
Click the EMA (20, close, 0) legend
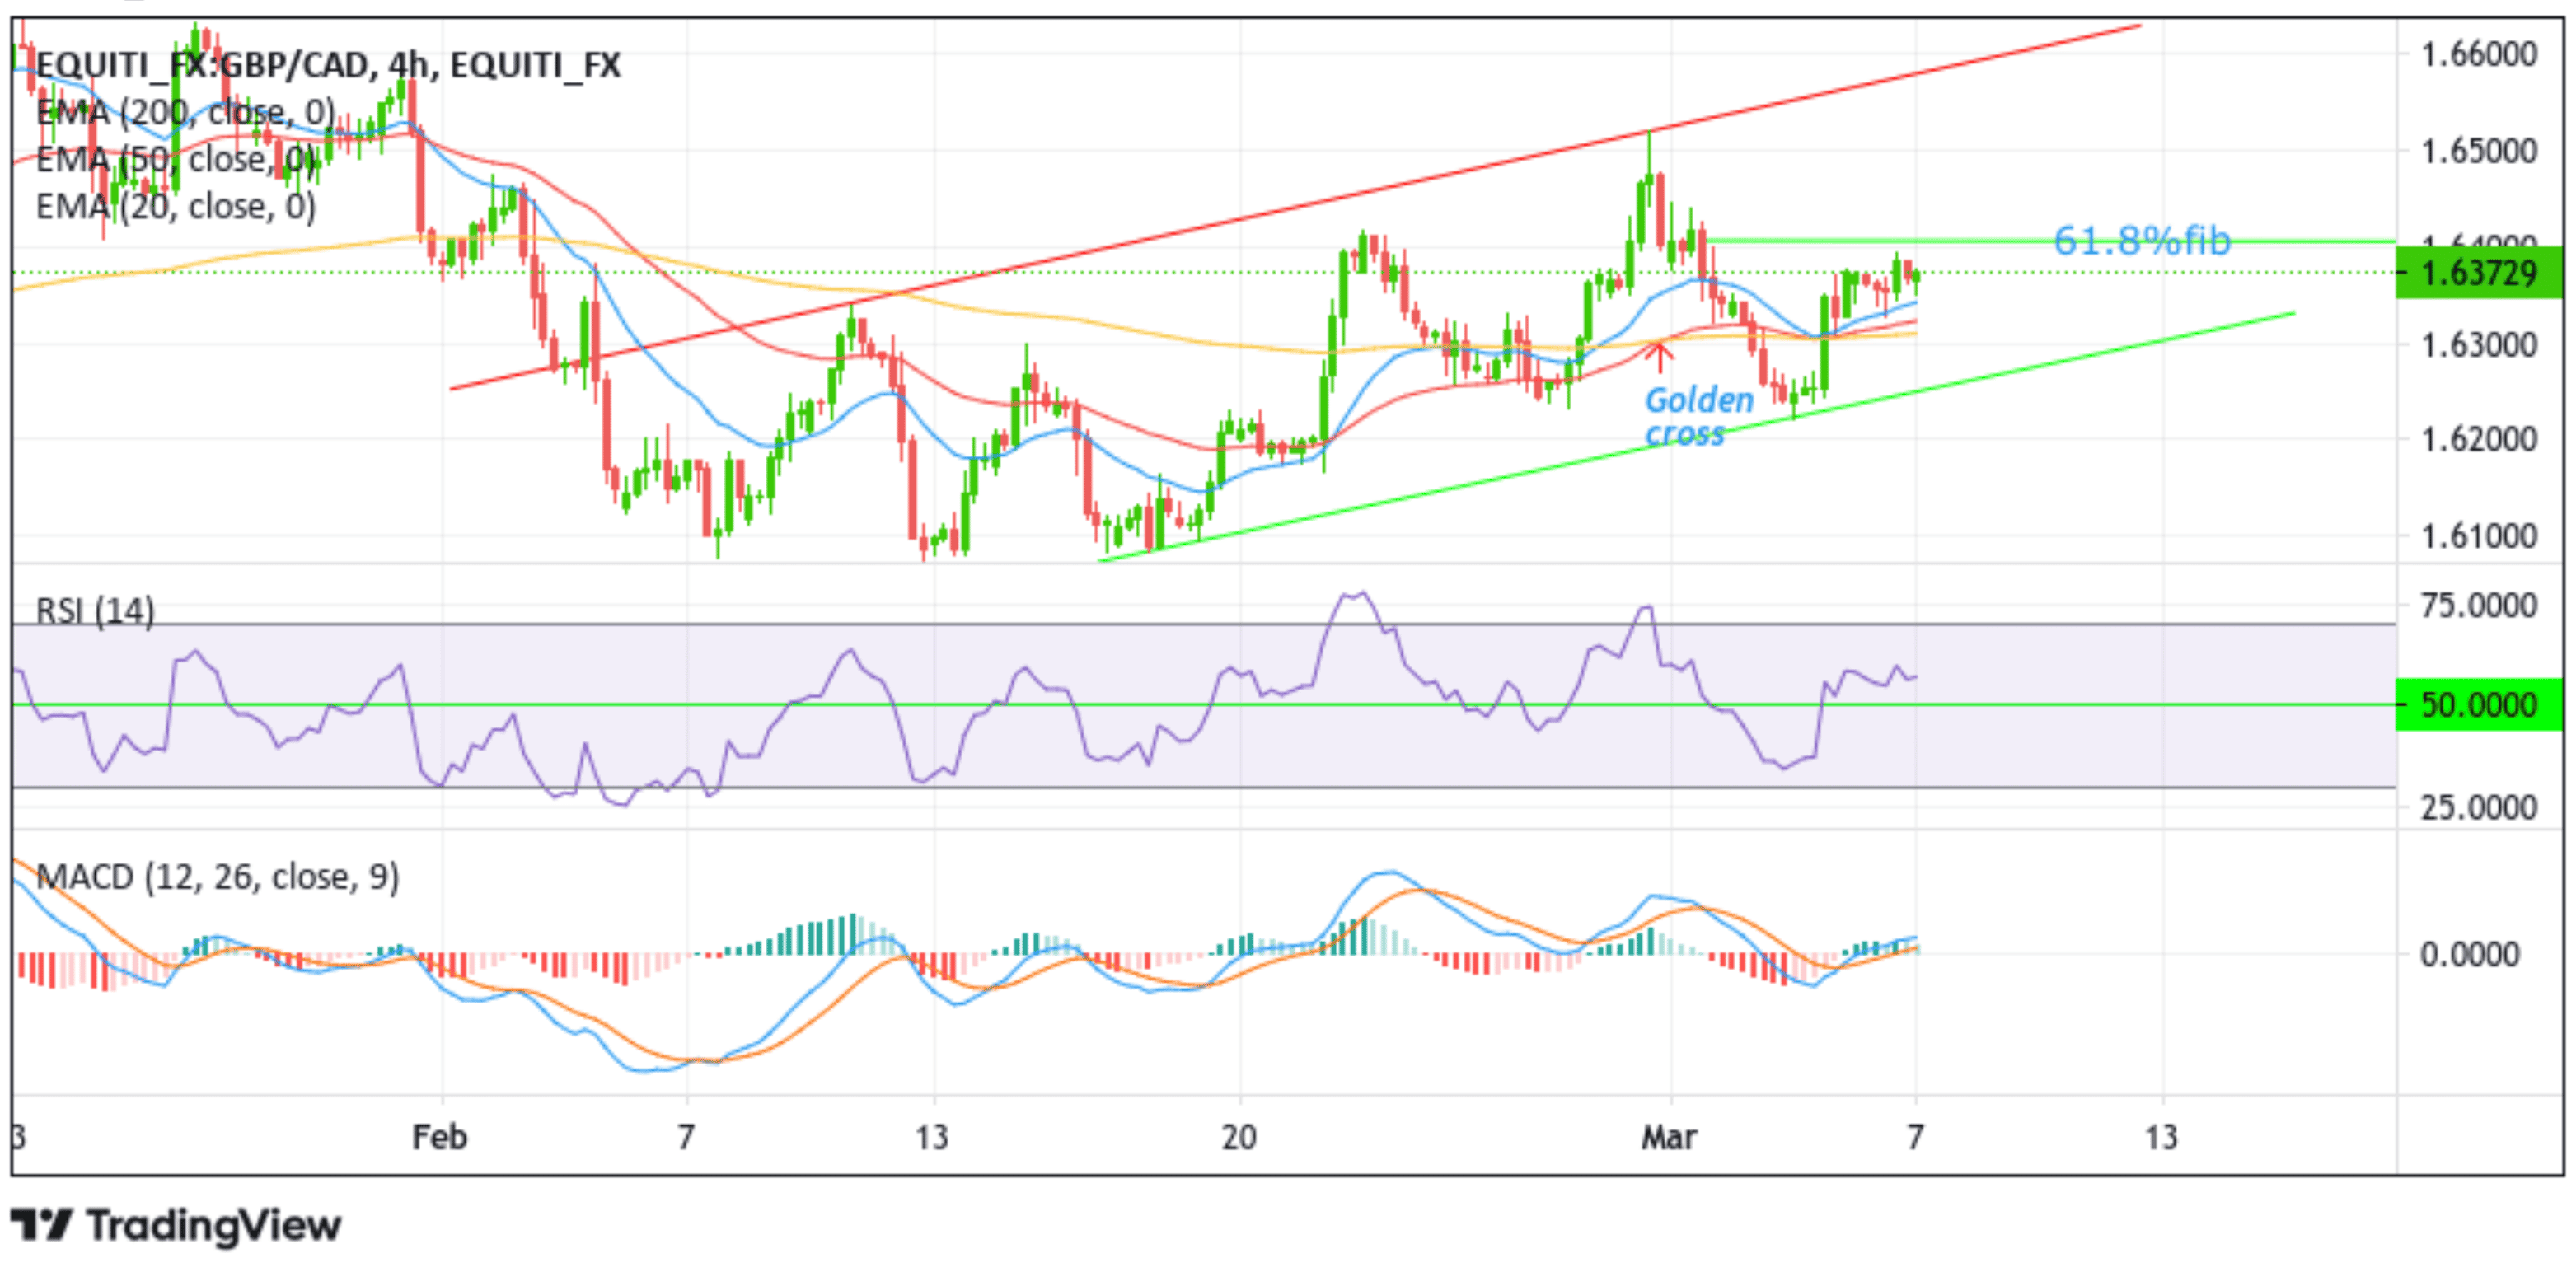176,206
